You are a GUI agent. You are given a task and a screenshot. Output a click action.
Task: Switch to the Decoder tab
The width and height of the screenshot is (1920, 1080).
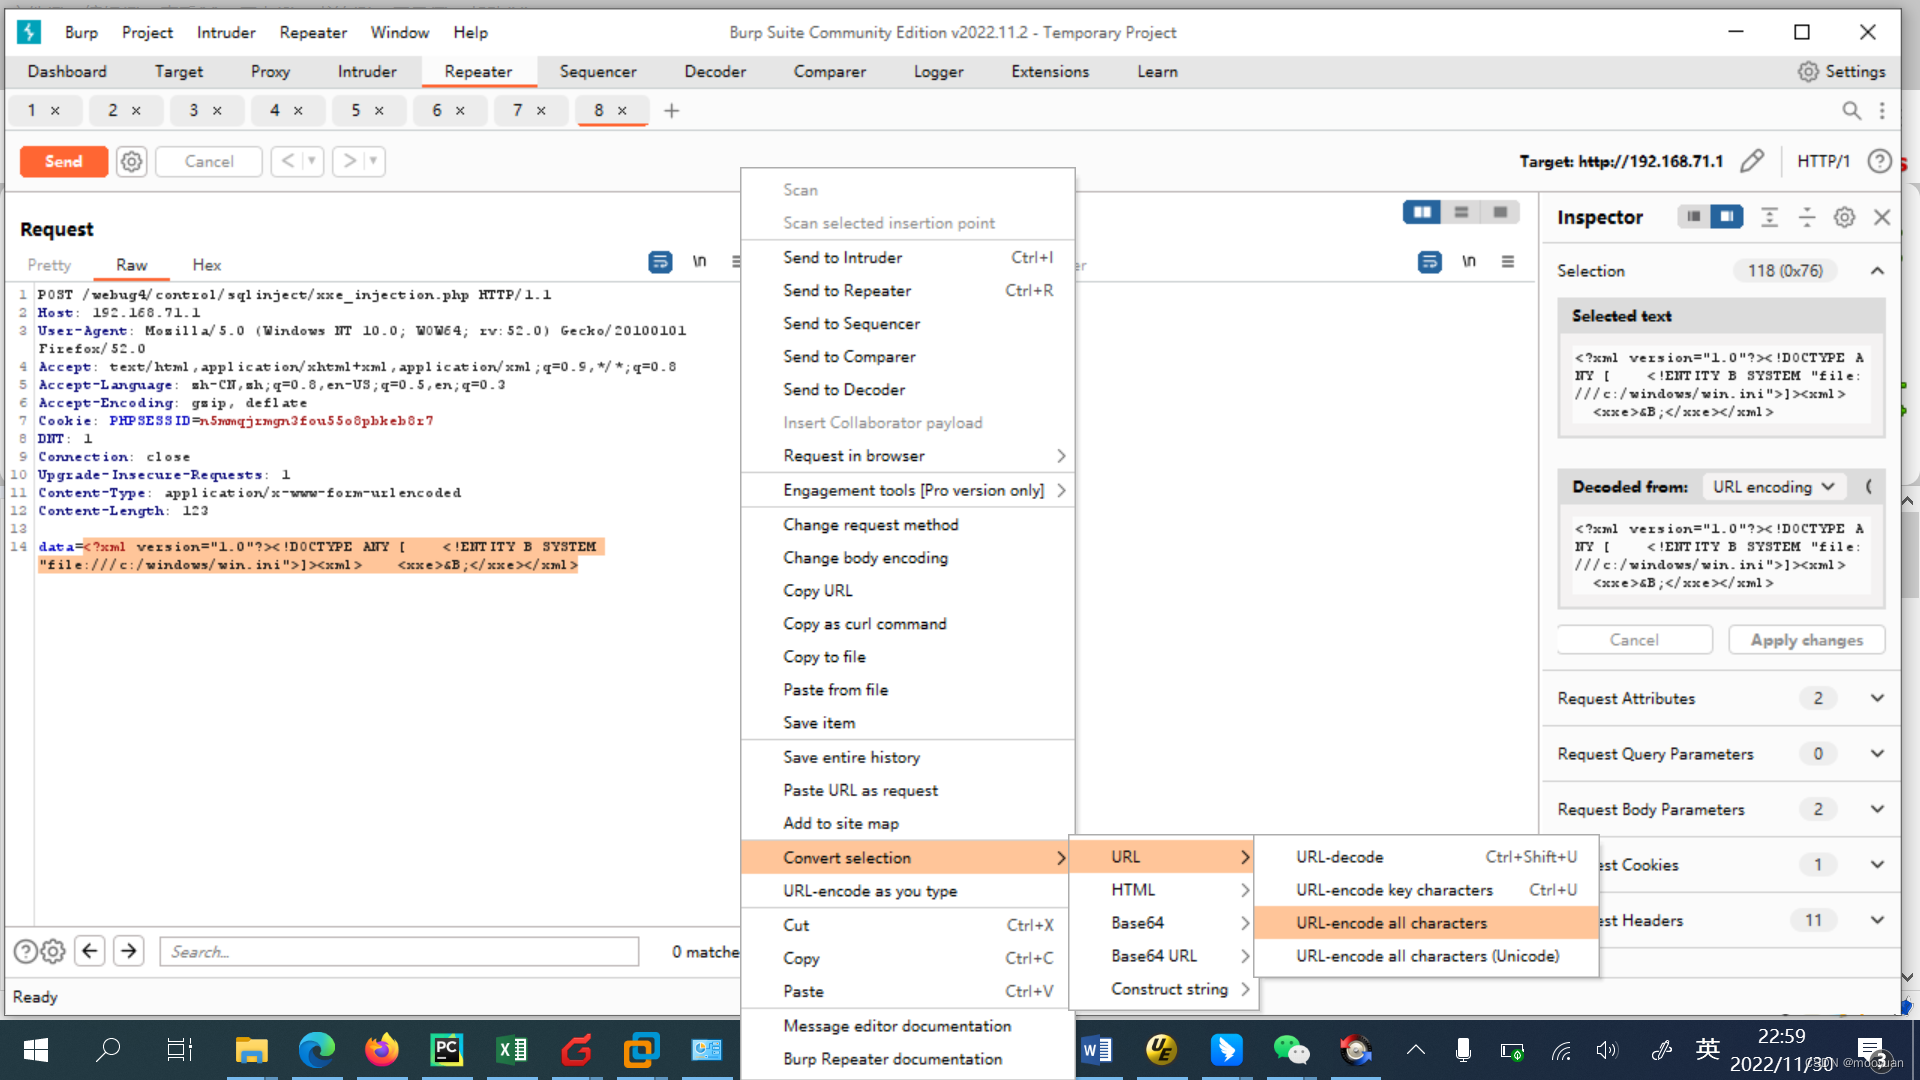[x=715, y=71]
